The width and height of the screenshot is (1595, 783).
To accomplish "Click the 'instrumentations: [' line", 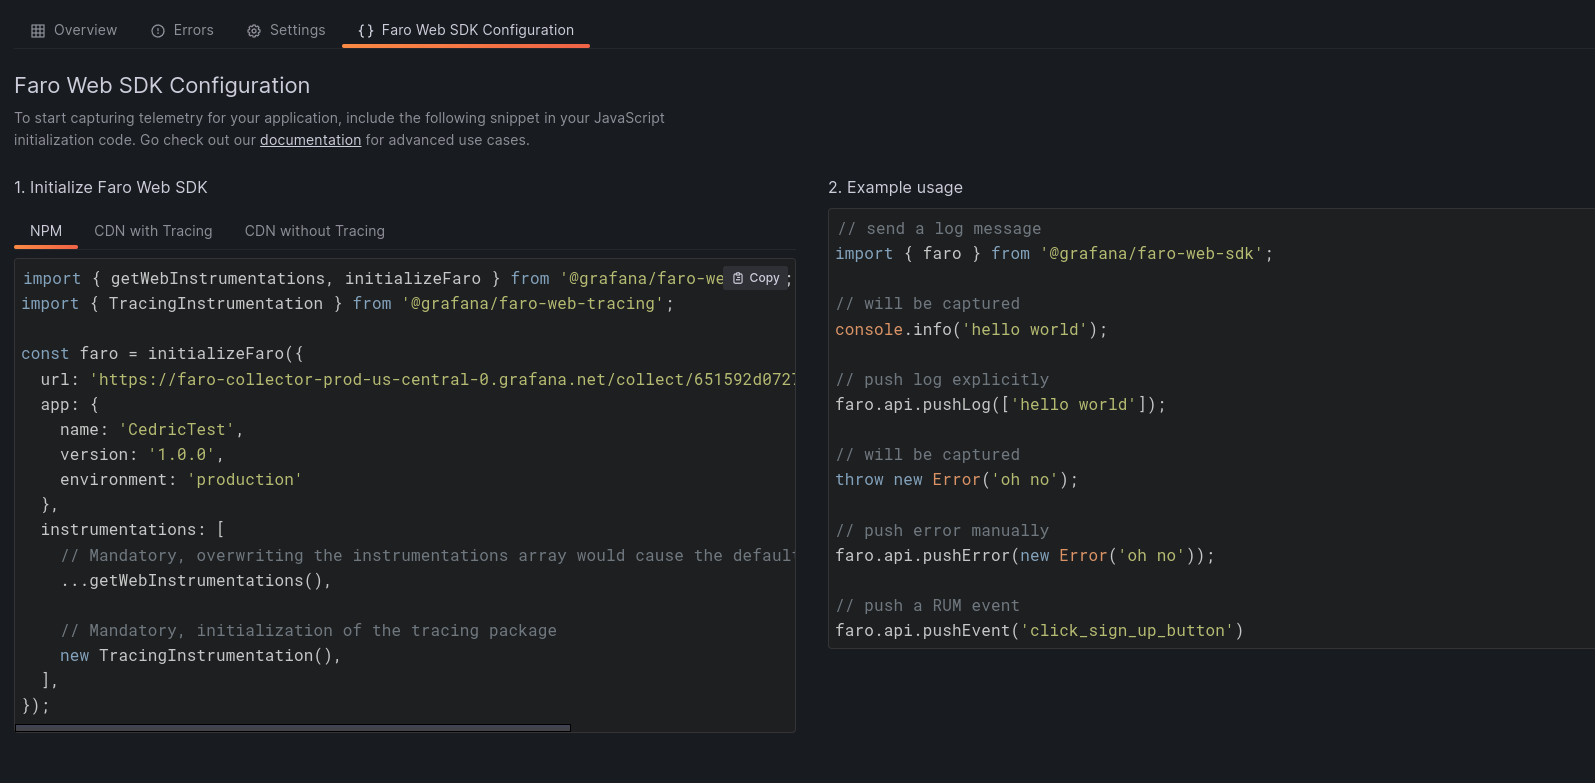I will (133, 530).
